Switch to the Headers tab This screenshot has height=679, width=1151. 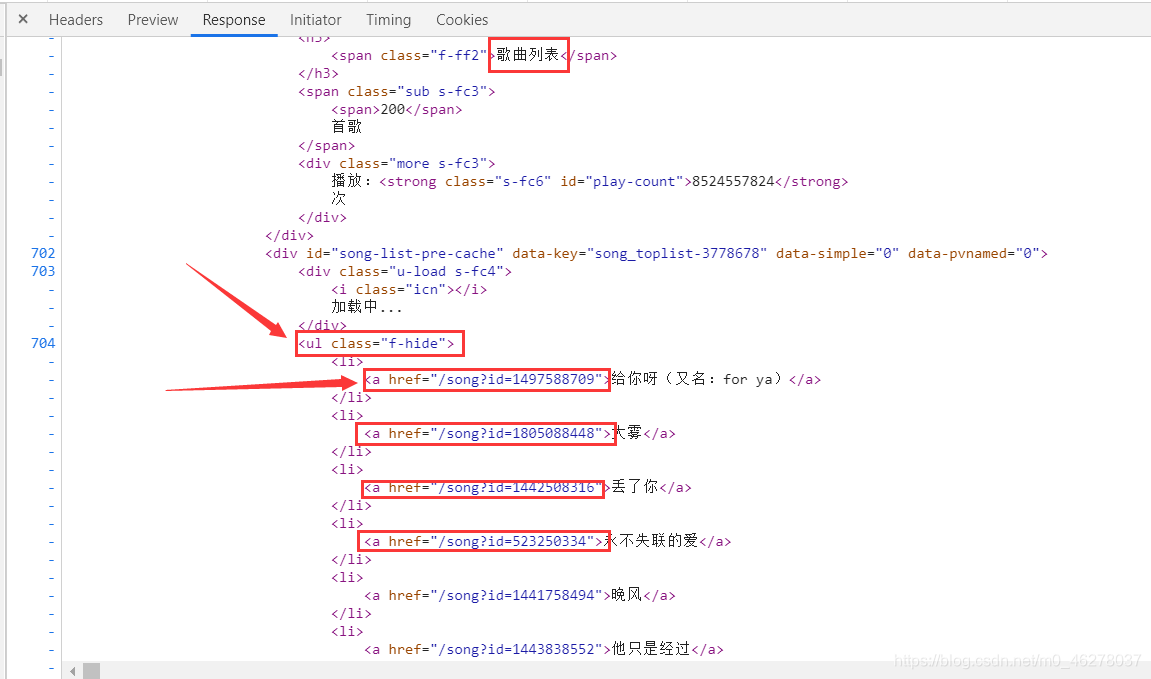[x=76, y=20]
